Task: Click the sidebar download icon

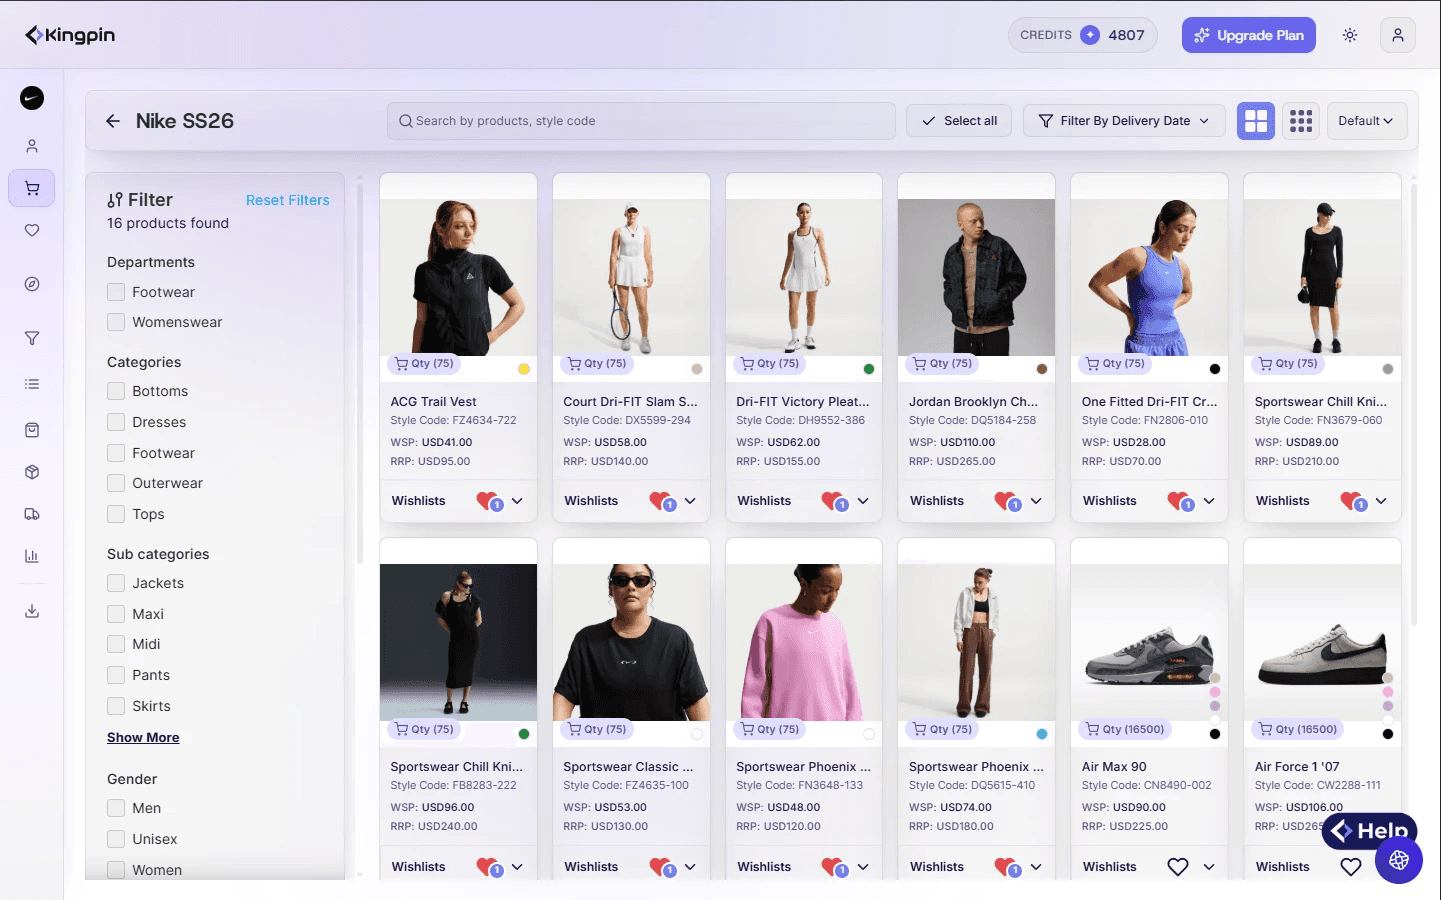Action: pos(32,611)
